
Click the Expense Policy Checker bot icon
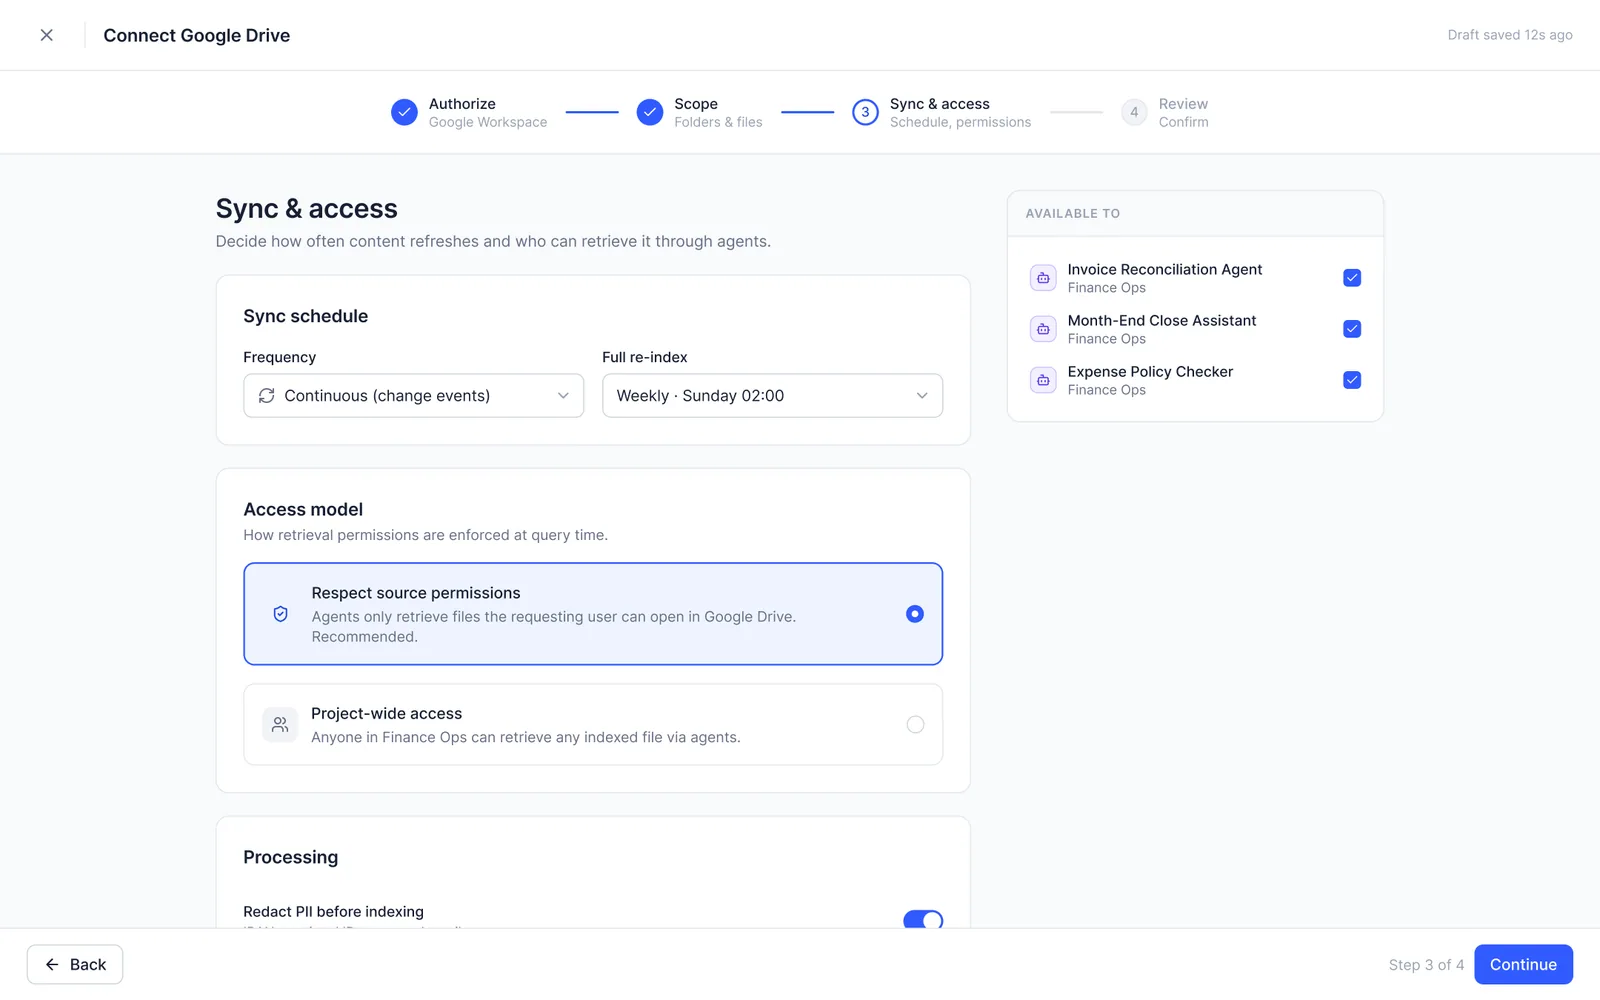1043,380
